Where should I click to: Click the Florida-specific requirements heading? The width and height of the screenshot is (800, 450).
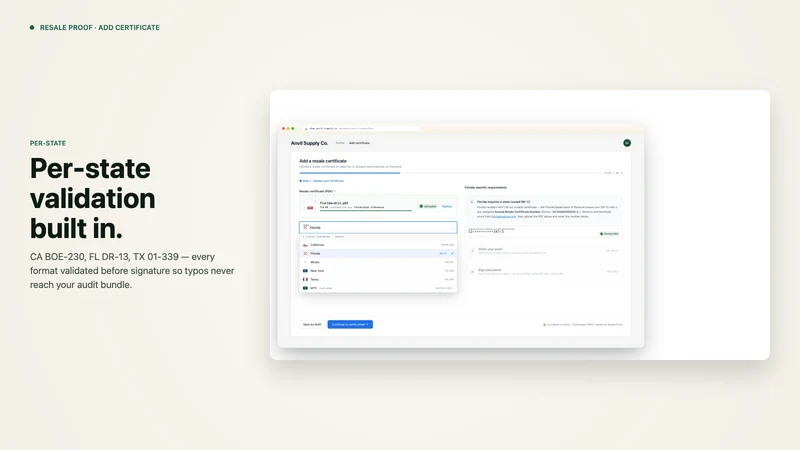485,187
